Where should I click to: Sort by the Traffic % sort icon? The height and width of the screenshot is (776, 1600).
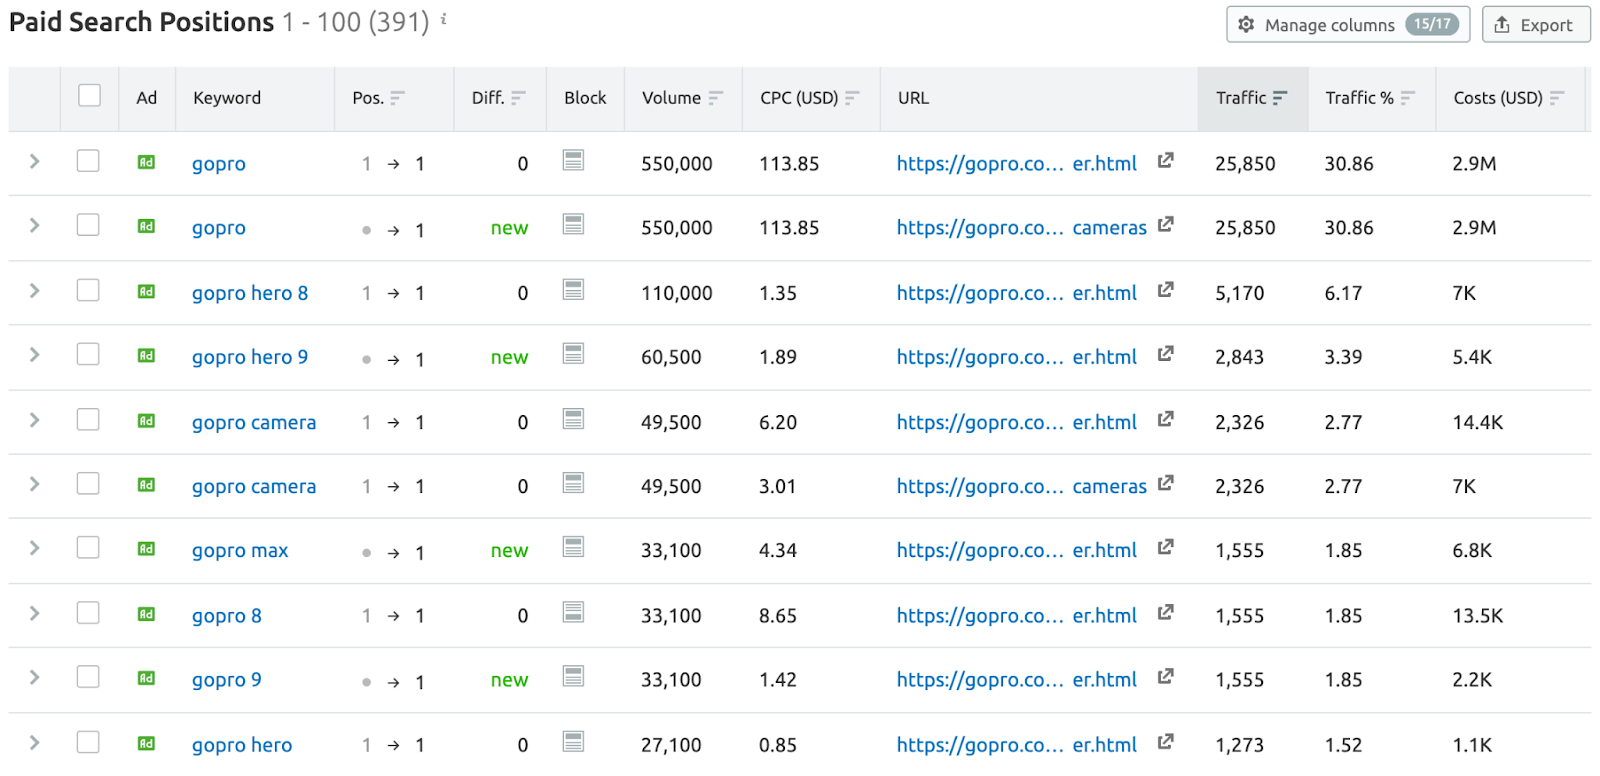(x=1408, y=98)
